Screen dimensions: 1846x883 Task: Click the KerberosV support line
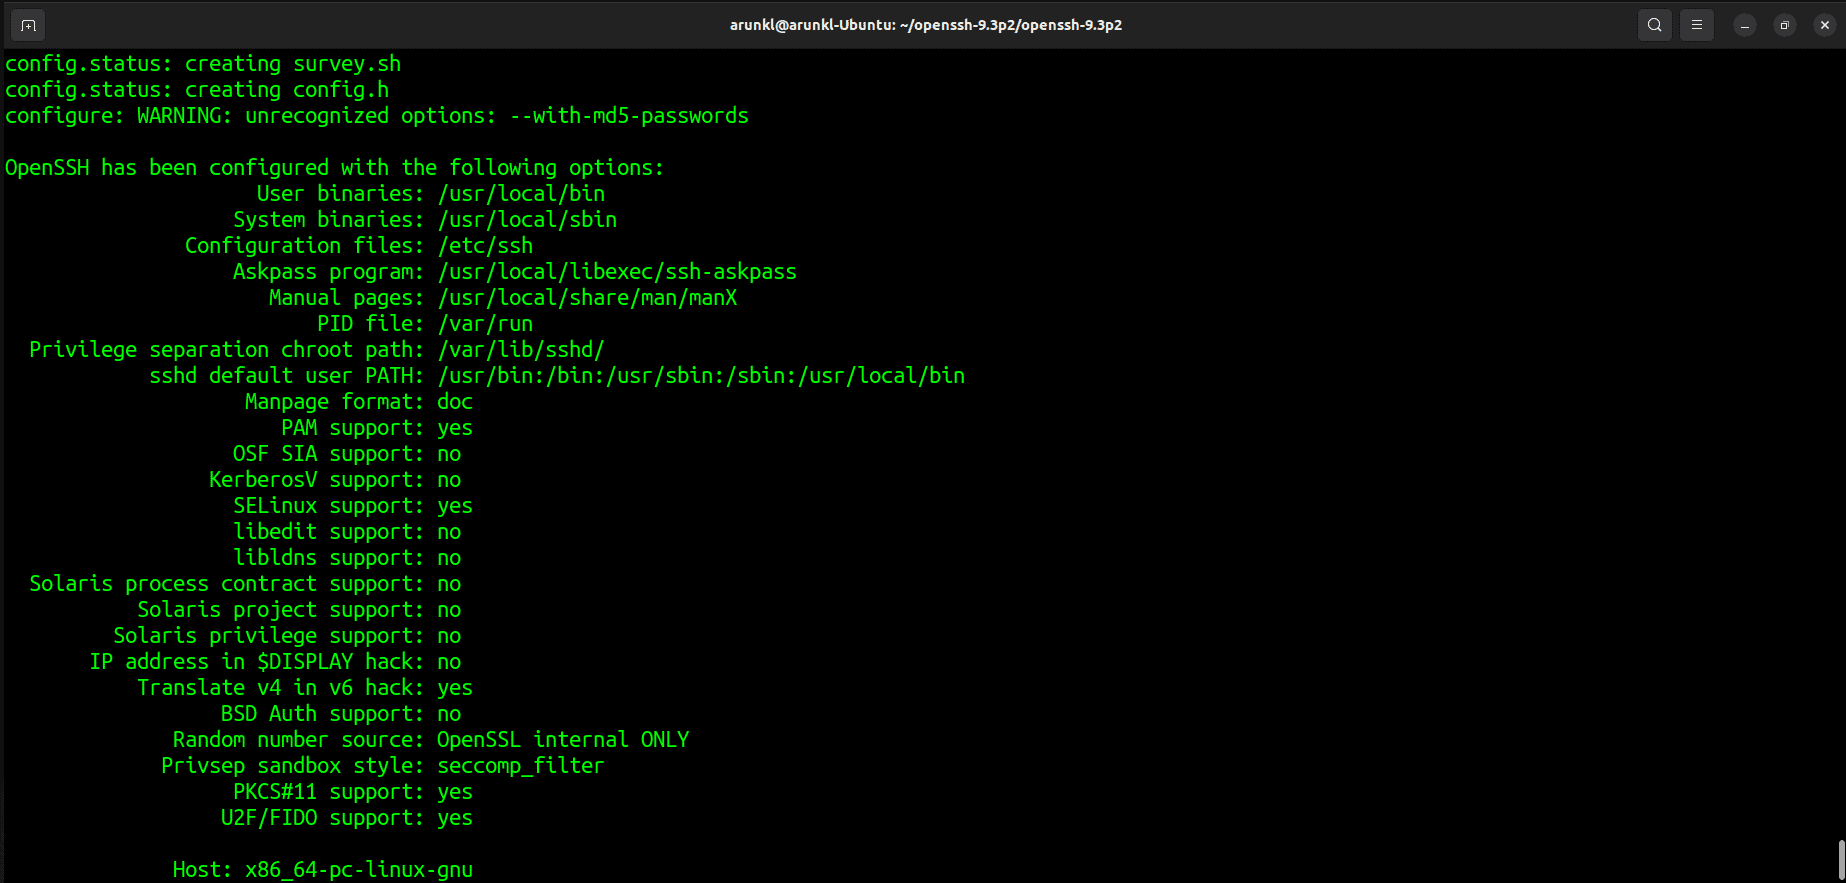point(335,480)
